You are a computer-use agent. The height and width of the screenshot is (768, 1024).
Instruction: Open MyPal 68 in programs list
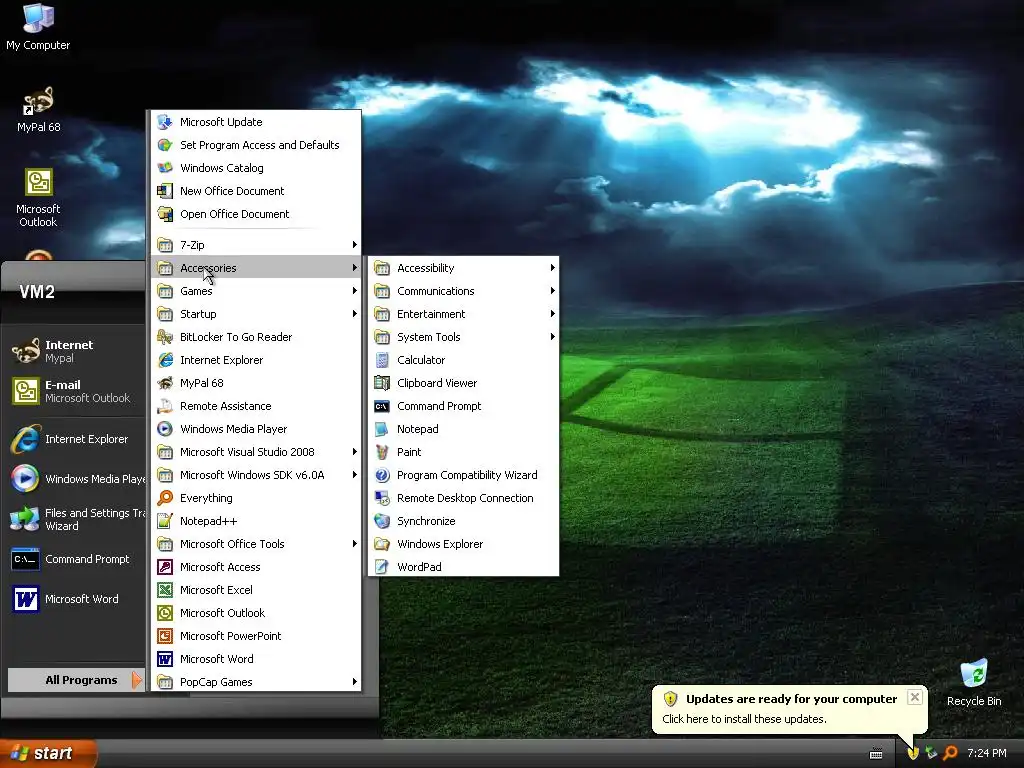pos(256,383)
